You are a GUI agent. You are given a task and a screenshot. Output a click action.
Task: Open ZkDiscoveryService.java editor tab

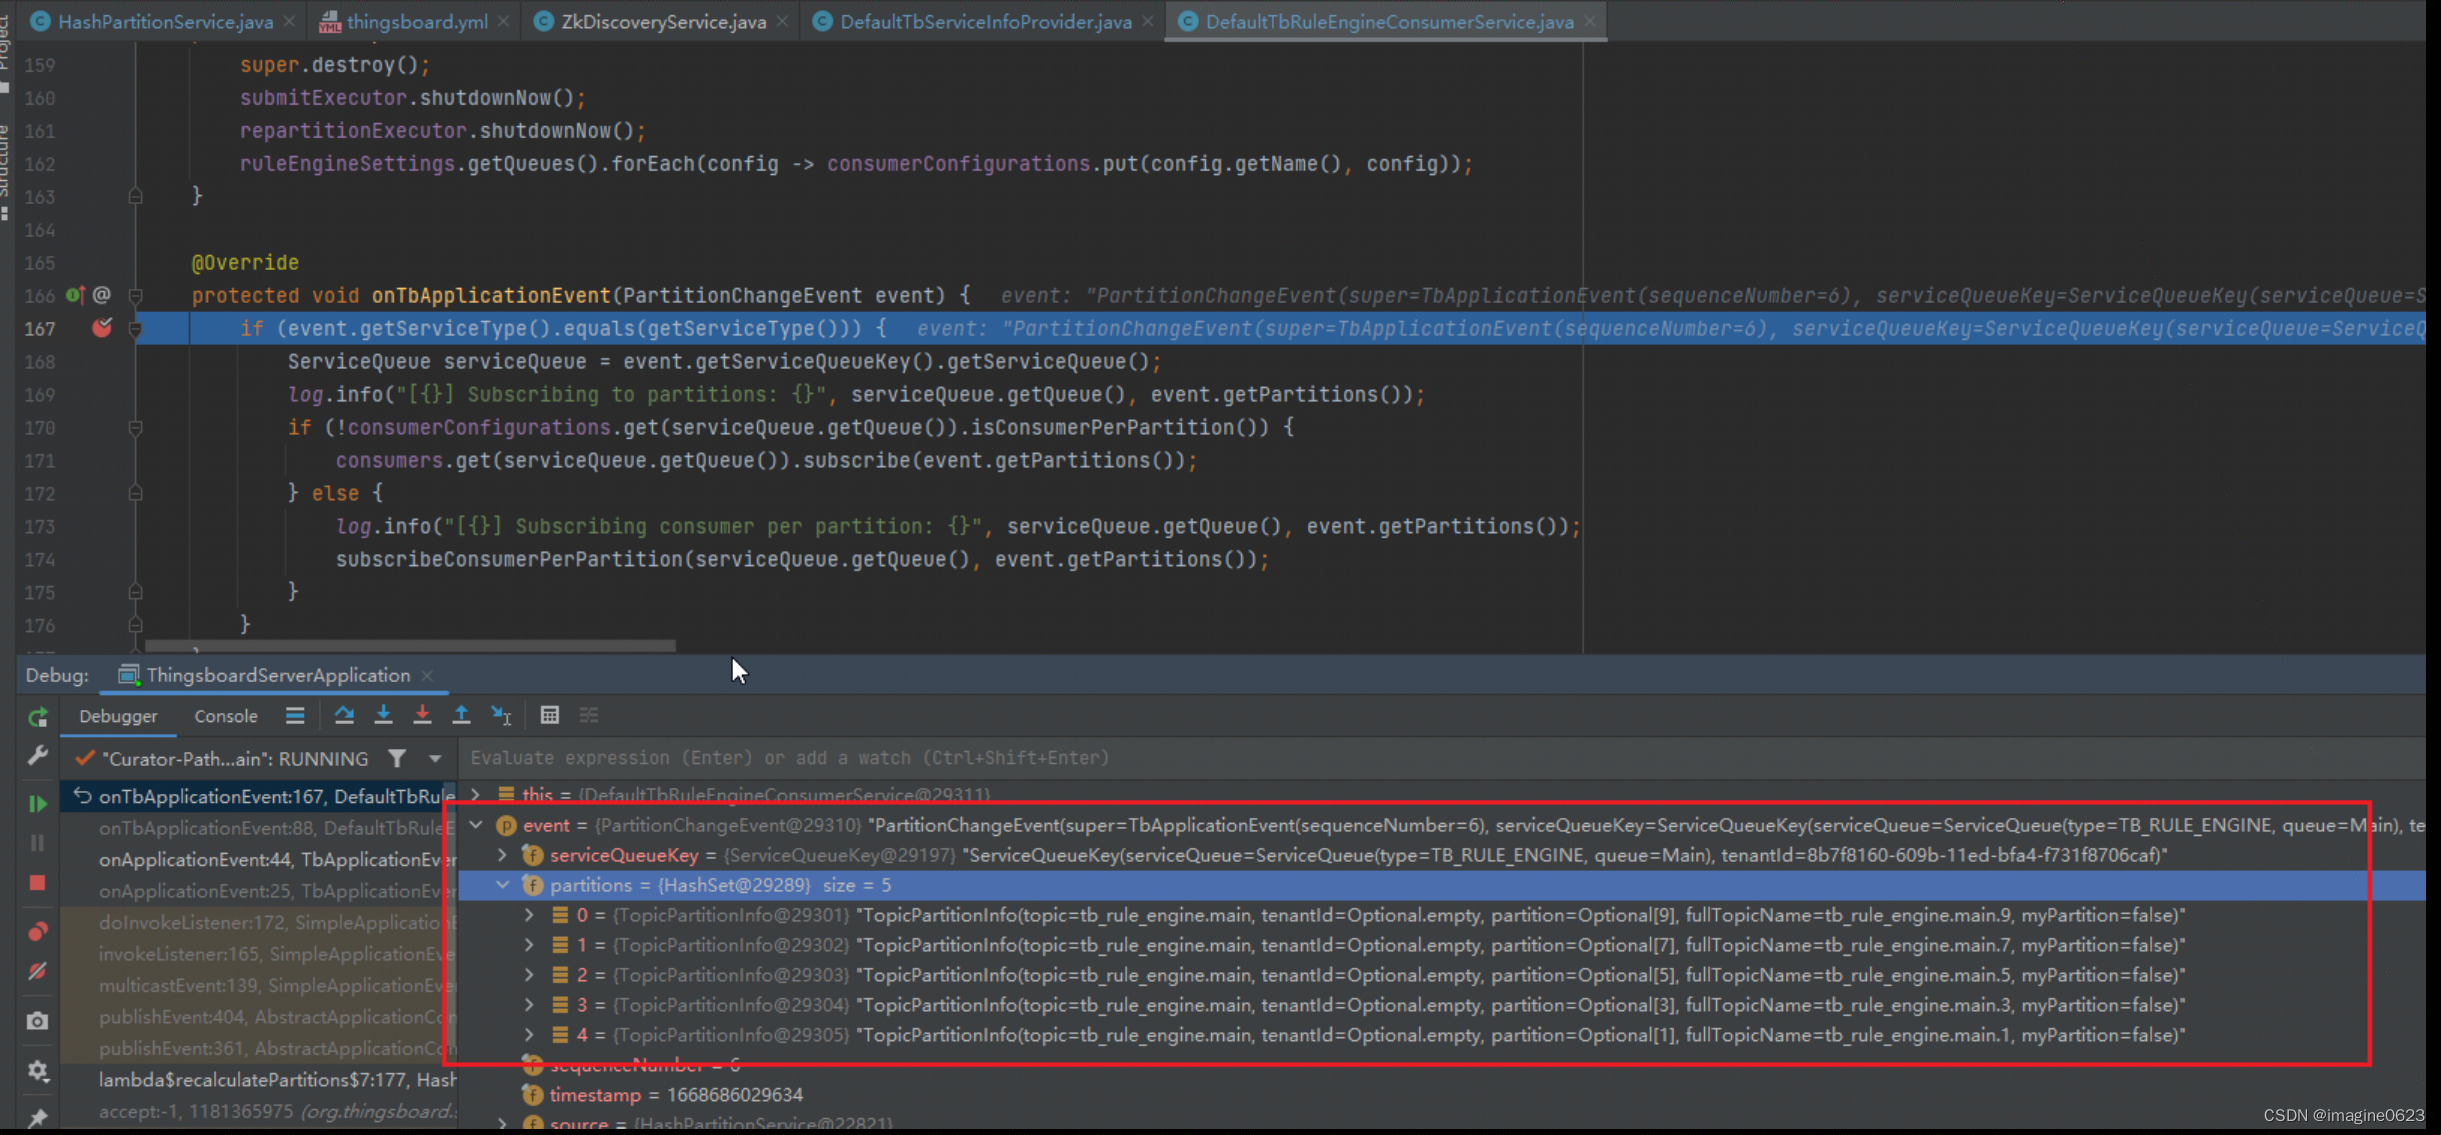[x=663, y=21]
